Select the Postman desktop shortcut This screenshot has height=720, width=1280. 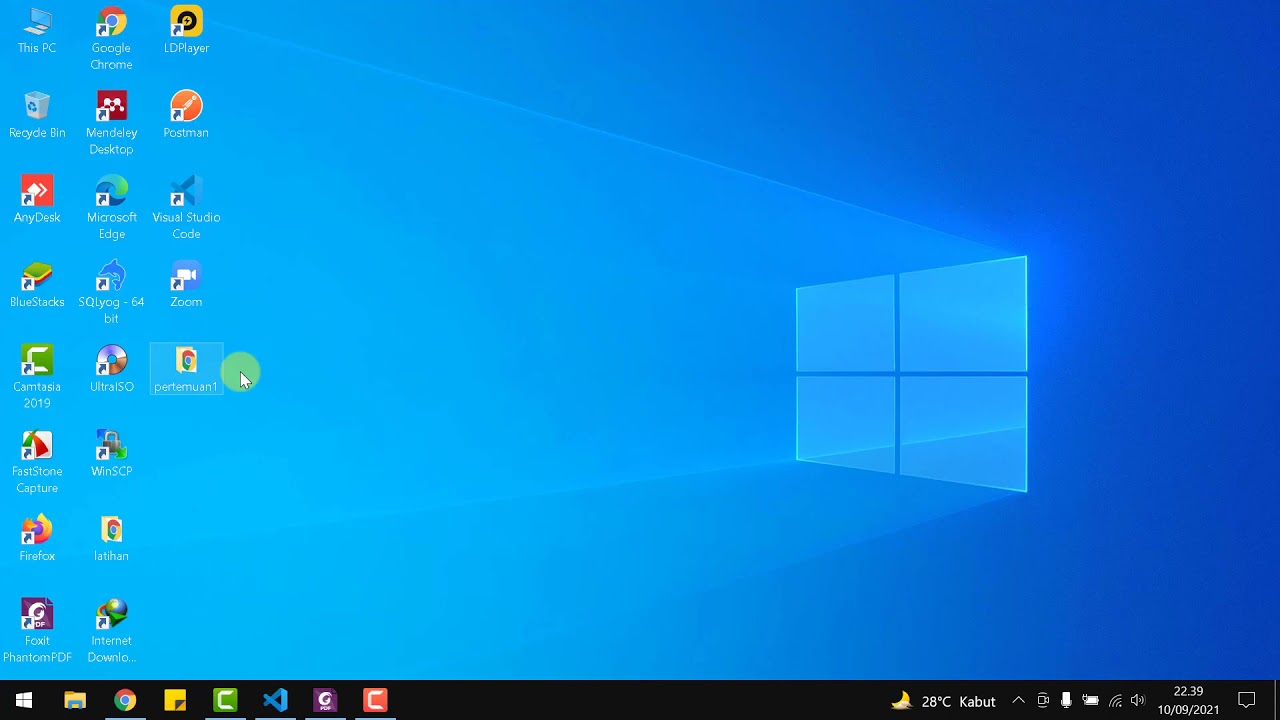[x=186, y=116]
